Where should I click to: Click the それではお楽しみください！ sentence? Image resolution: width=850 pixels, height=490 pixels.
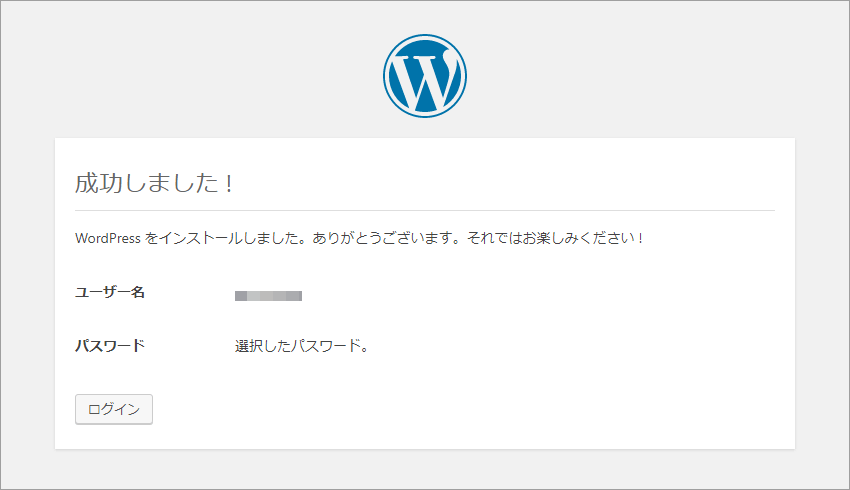(x=556, y=238)
